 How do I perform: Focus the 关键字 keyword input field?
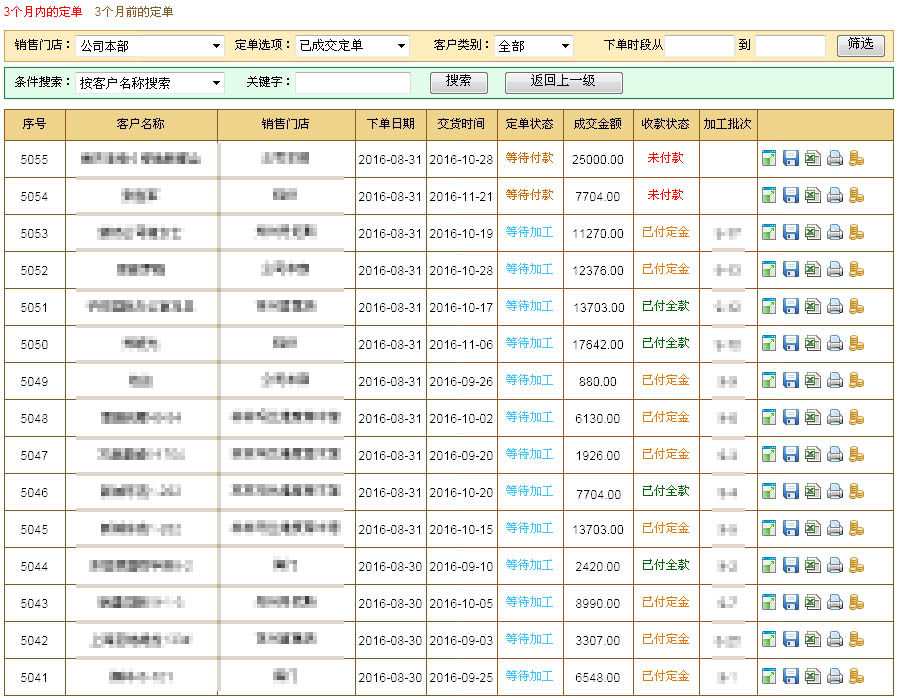tap(353, 83)
